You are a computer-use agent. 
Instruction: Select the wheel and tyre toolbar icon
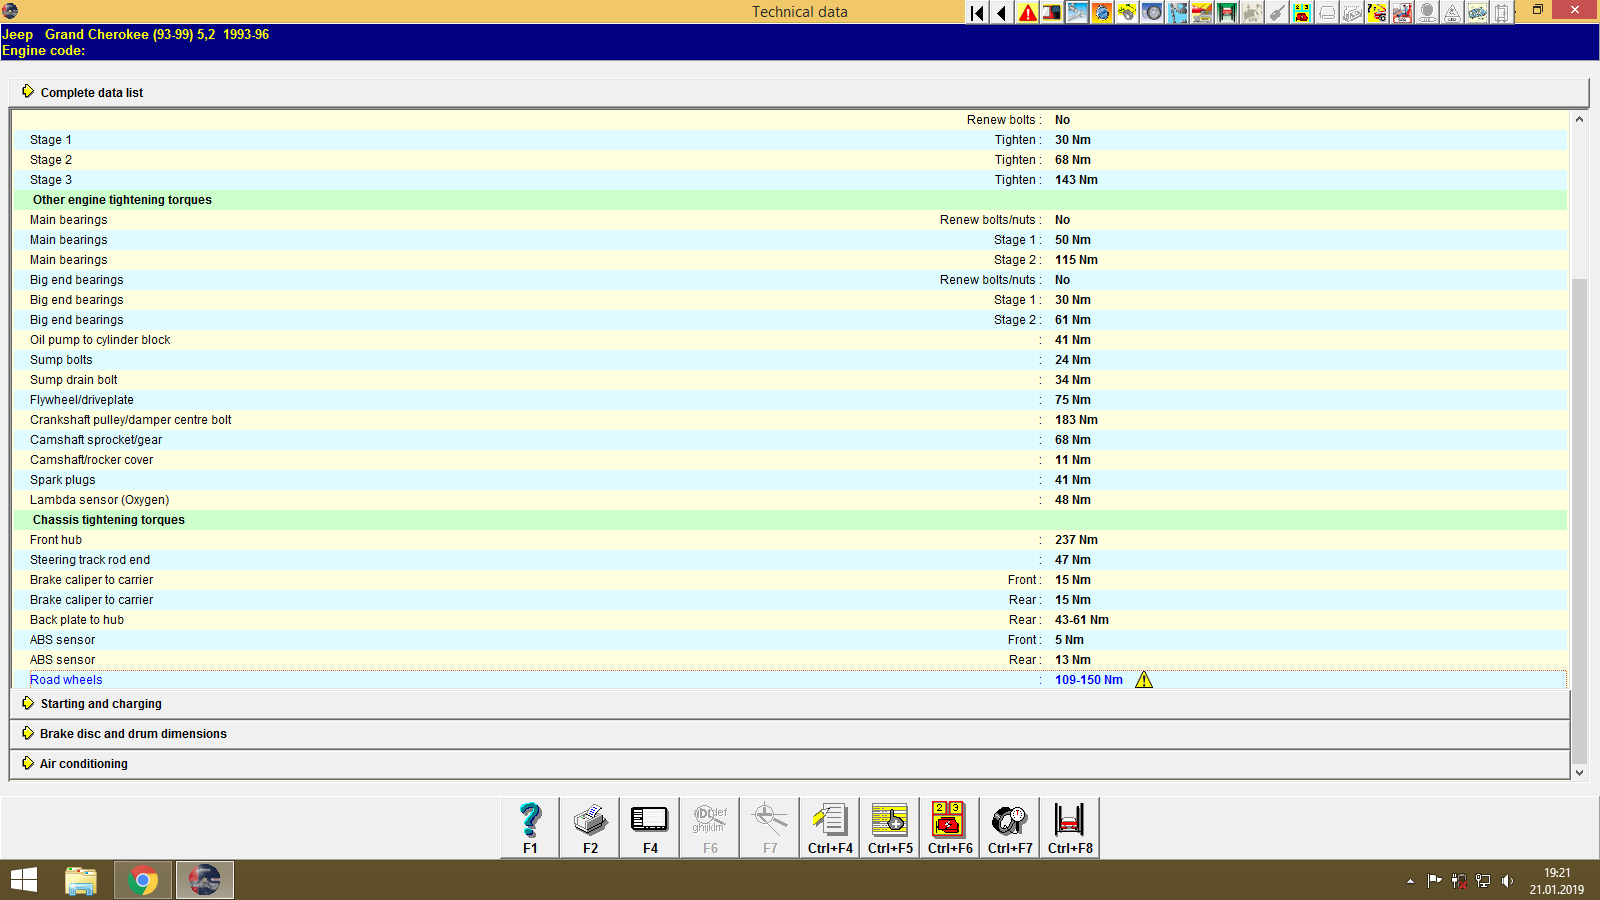point(1151,13)
